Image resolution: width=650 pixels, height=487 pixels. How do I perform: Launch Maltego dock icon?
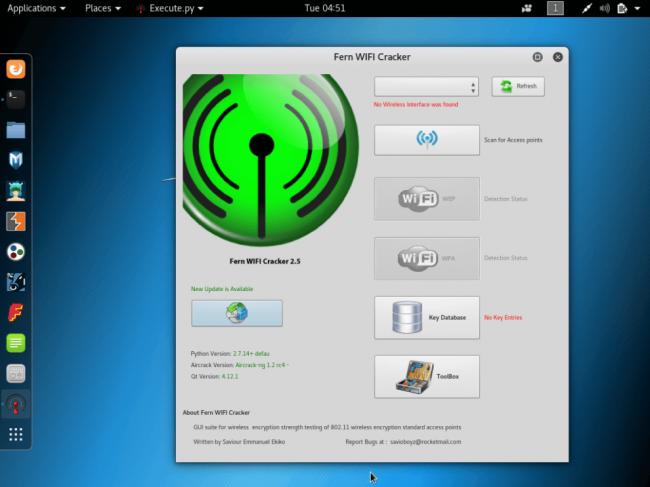[16, 282]
